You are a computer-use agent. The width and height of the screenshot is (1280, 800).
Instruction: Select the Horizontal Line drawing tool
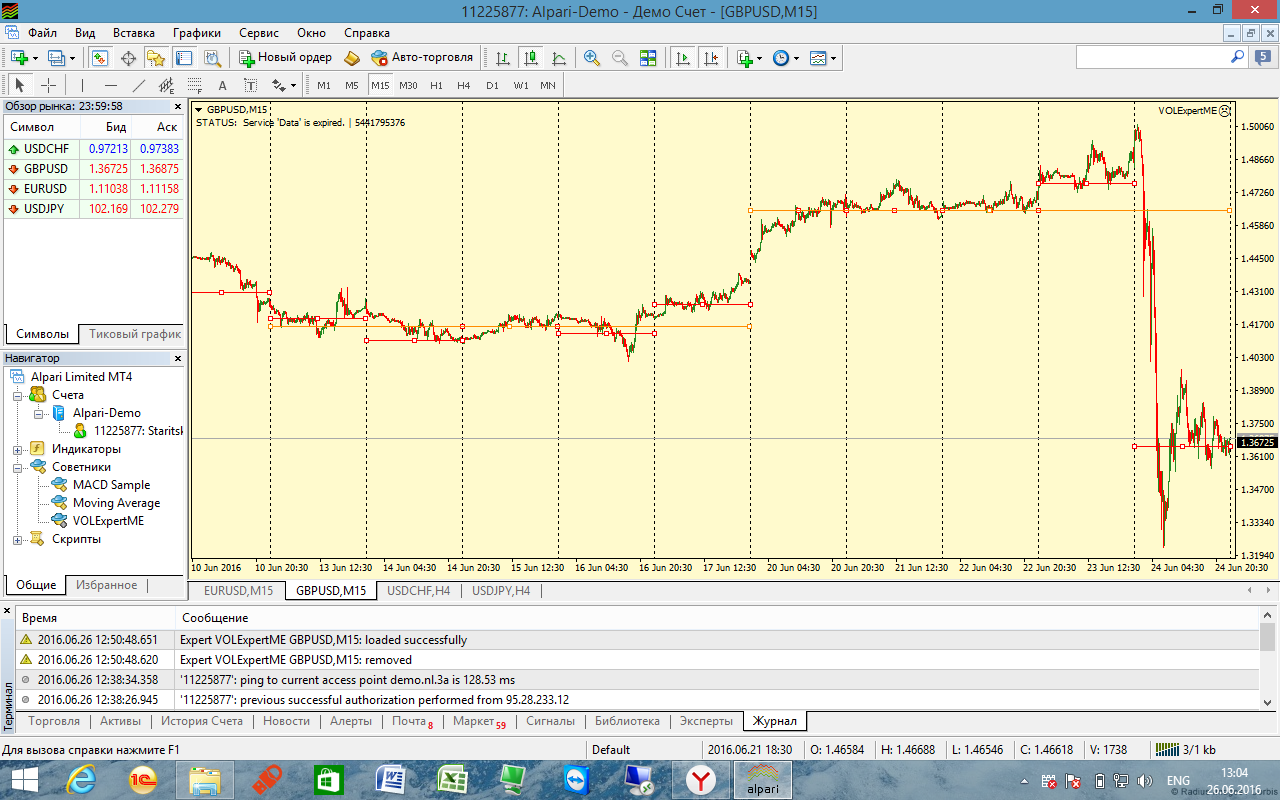[x=110, y=85]
